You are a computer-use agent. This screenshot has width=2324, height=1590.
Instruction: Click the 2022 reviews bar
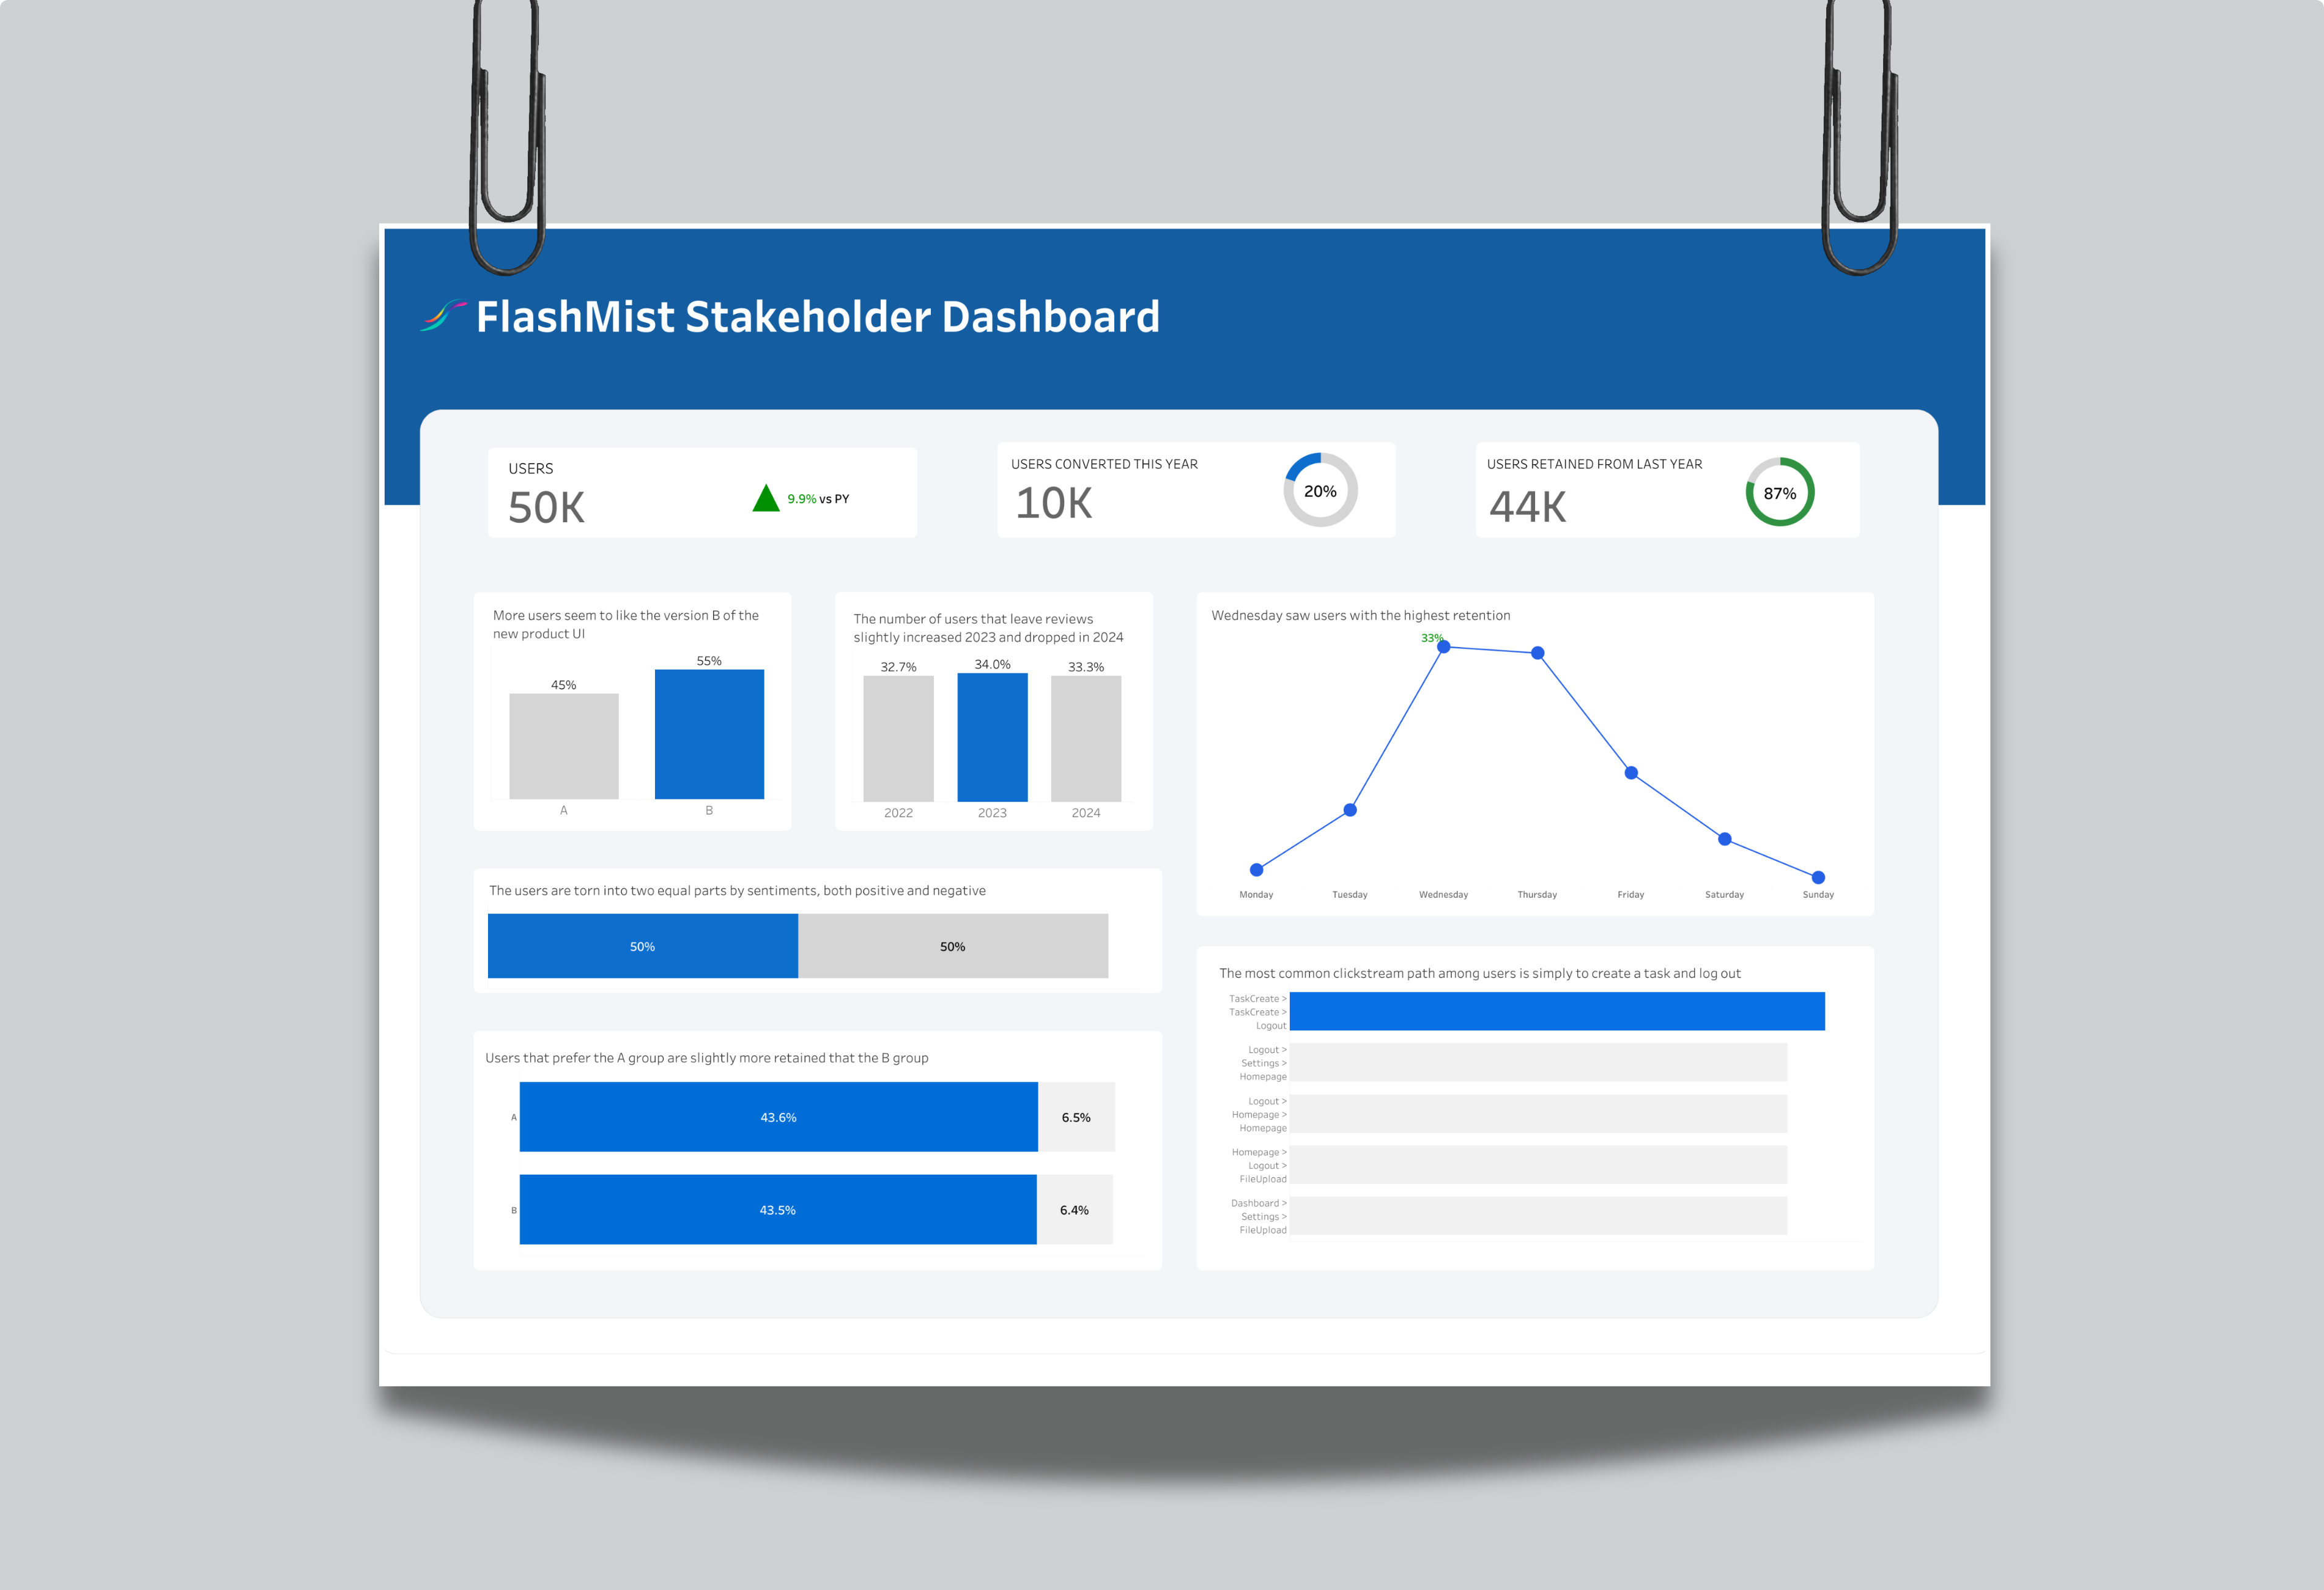(x=899, y=739)
